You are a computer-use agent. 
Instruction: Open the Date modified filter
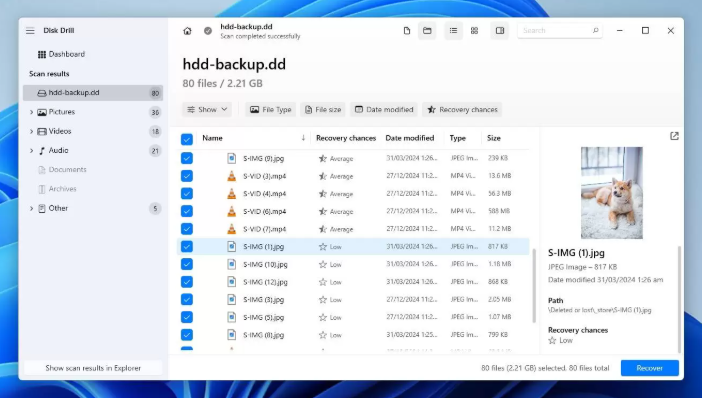tap(384, 109)
